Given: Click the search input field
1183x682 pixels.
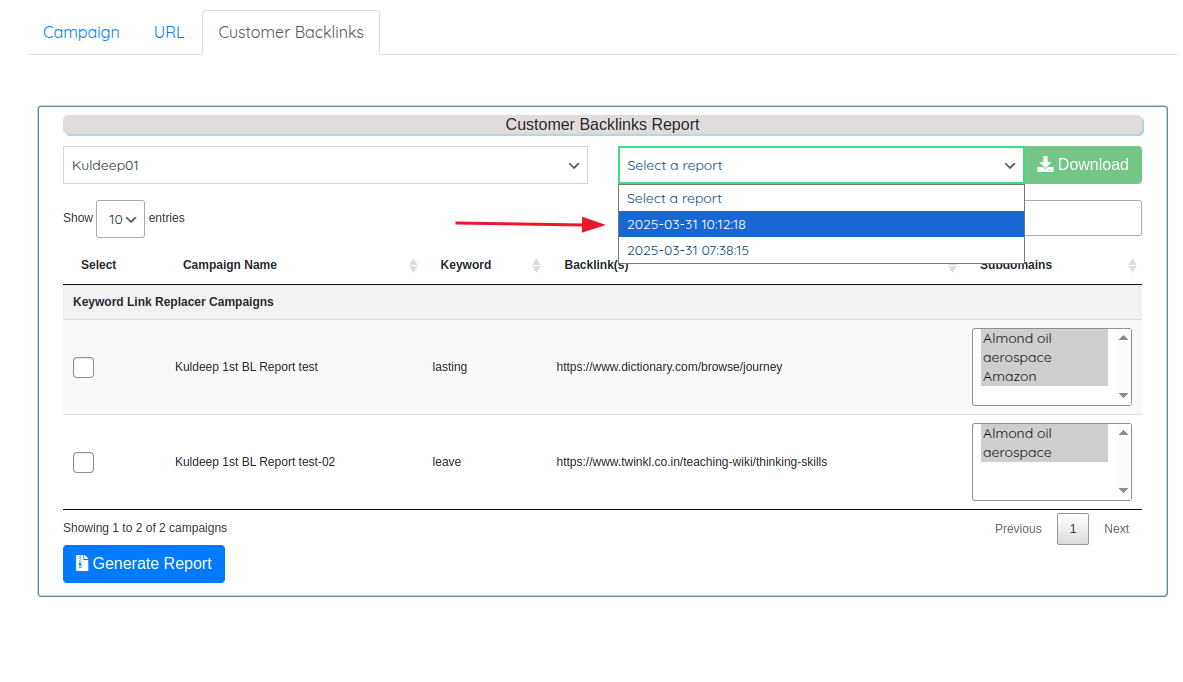Looking at the screenshot, I should point(1083,218).
